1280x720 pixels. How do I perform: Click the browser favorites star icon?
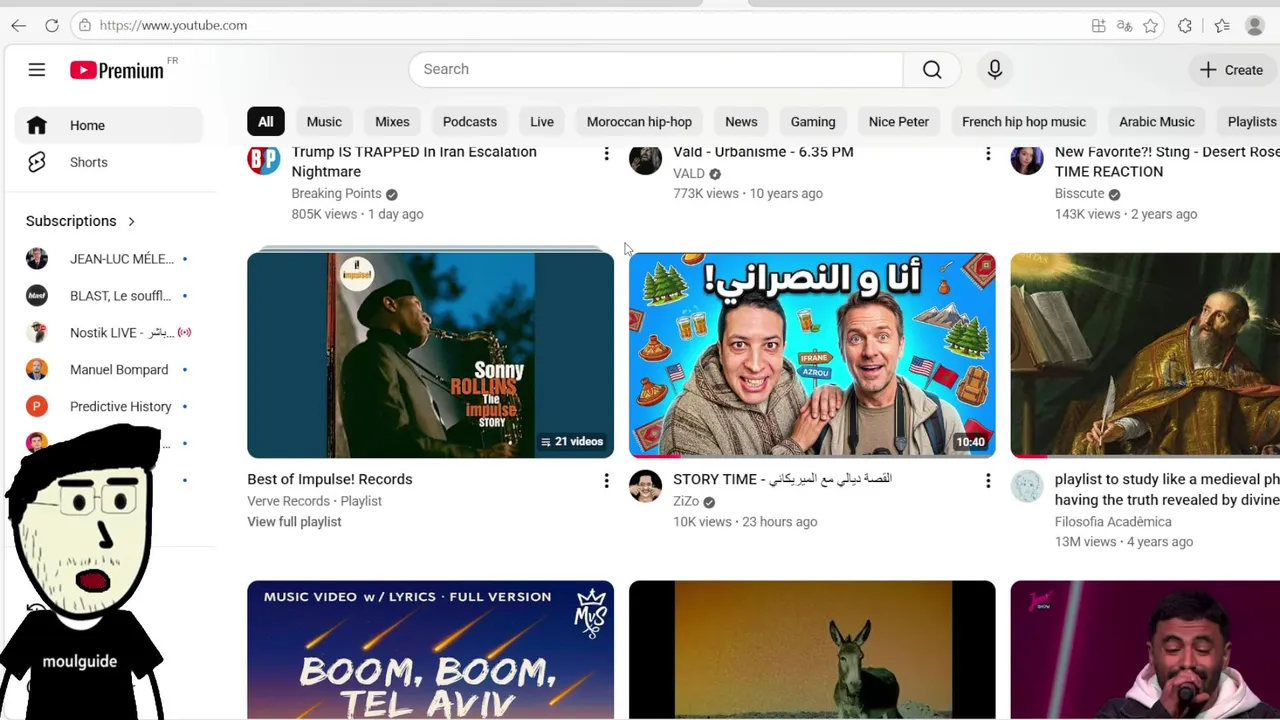(x=1151, y=26)
